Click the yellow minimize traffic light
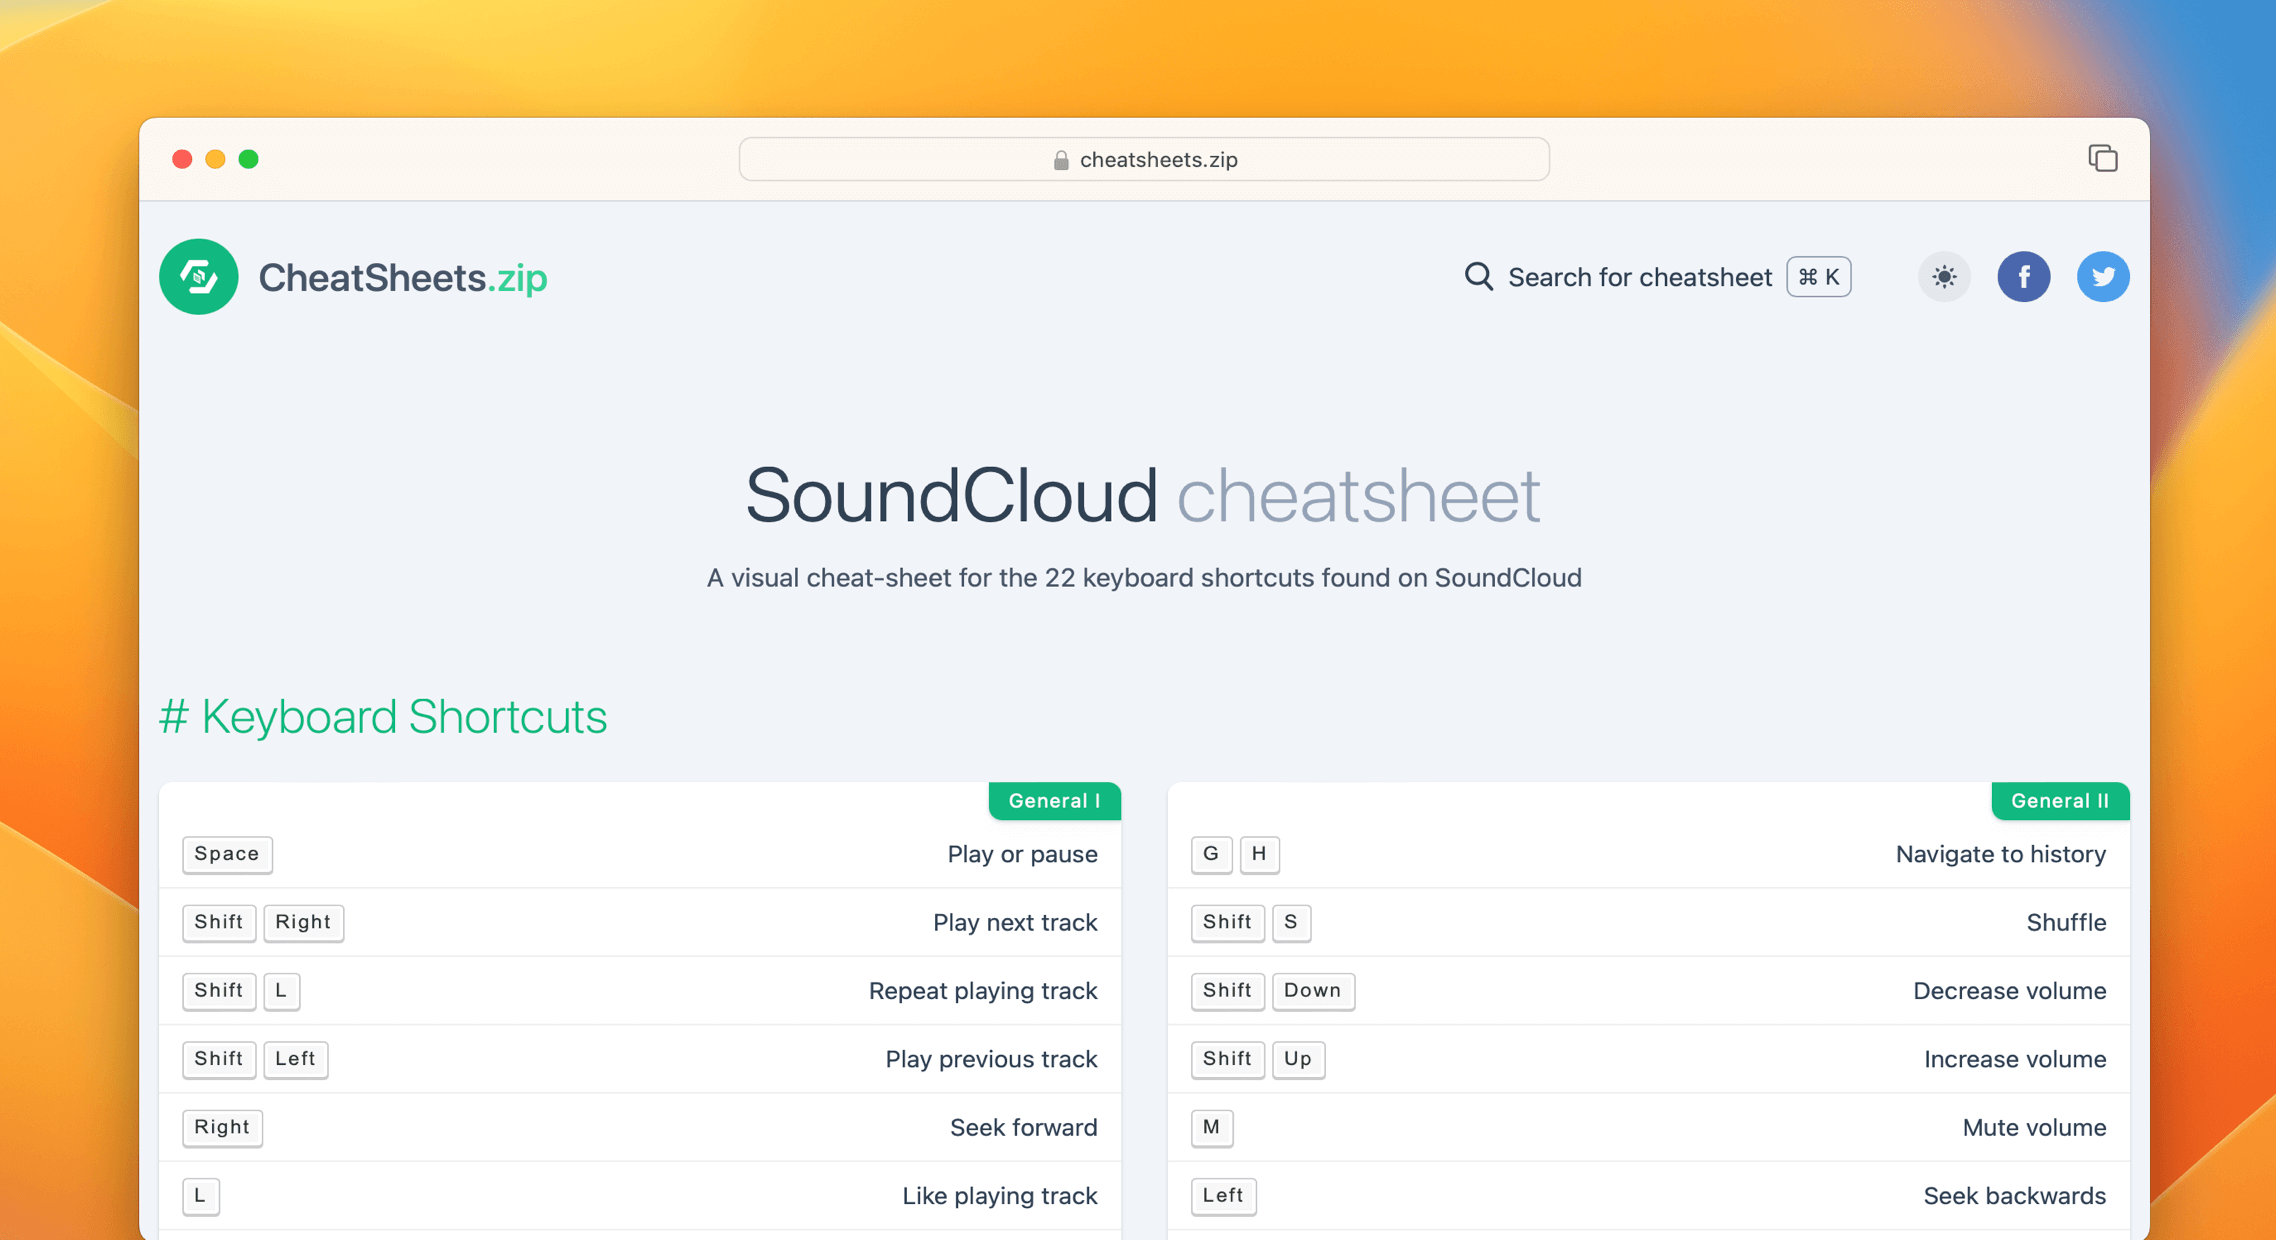Viewport: 2276px width, 1240px height. [x=215, y=158]
